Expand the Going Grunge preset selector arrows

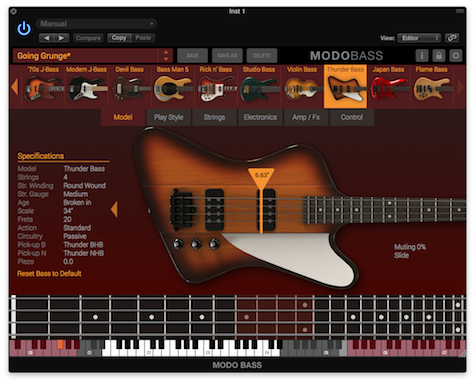pyautogui.click(x=166, y=56)
